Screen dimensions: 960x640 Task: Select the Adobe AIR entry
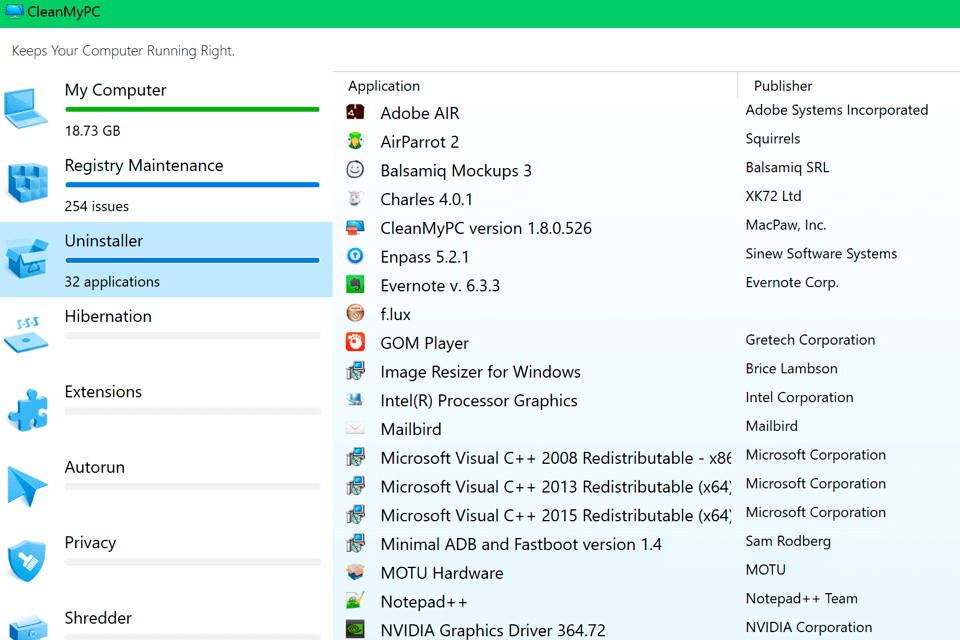click(419, 113)
